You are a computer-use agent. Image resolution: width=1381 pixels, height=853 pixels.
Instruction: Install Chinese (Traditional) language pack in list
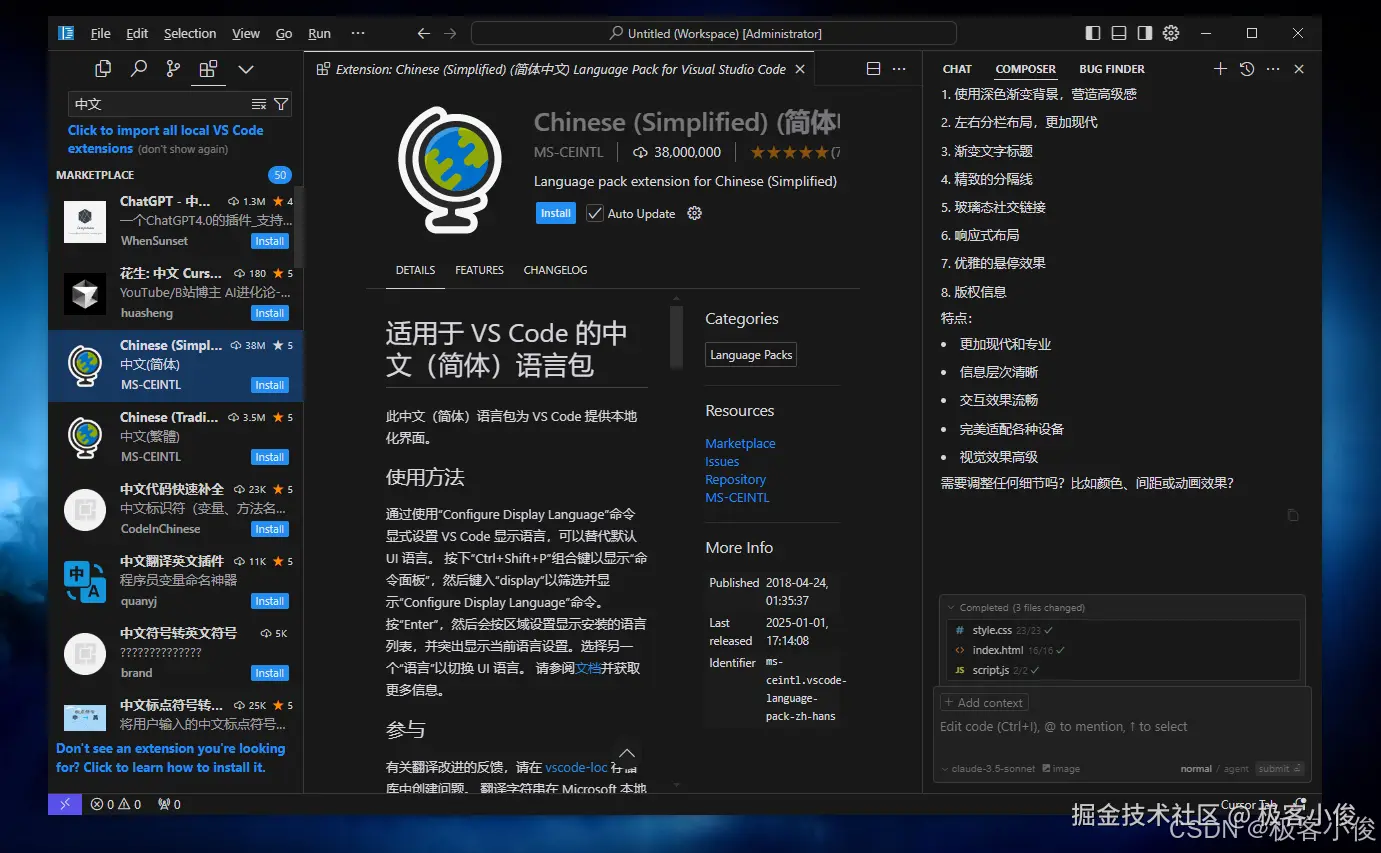point(269,457)
